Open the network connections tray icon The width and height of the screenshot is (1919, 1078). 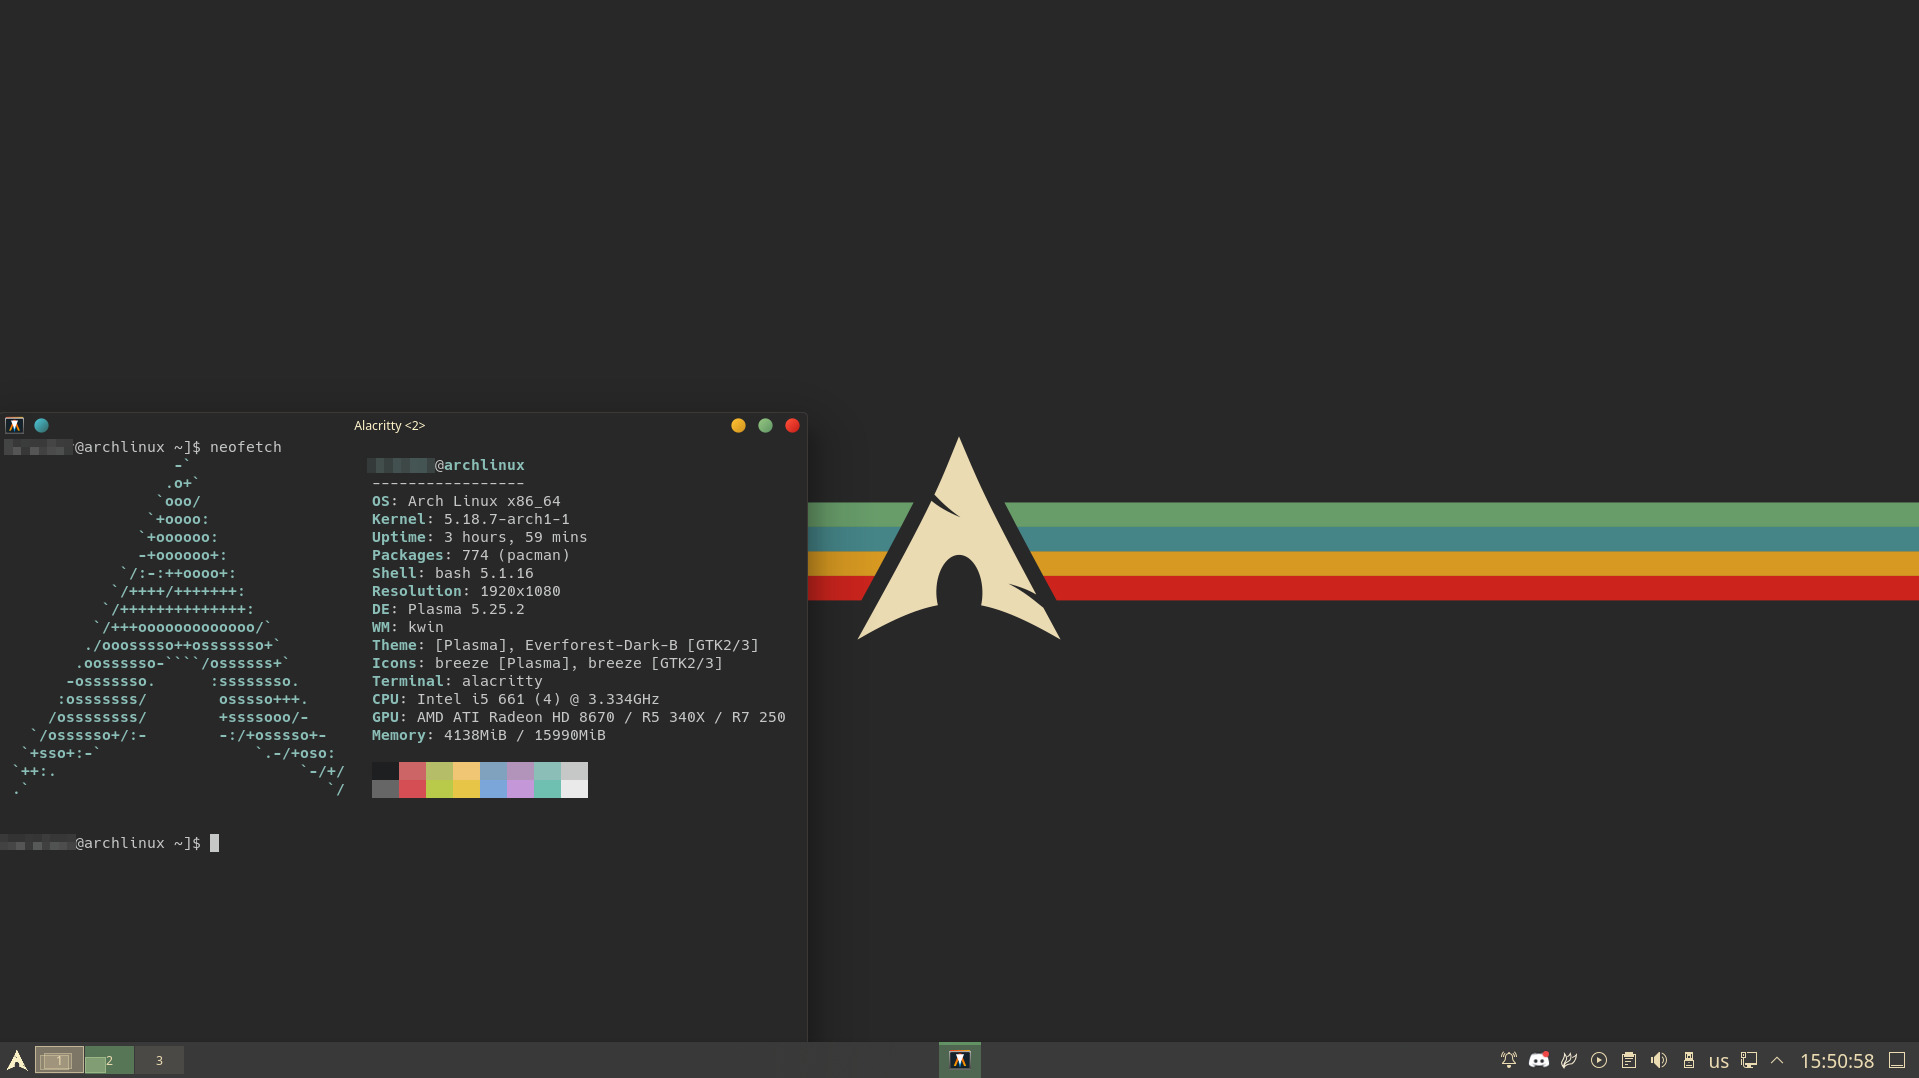click(x=1749, y=1060)
